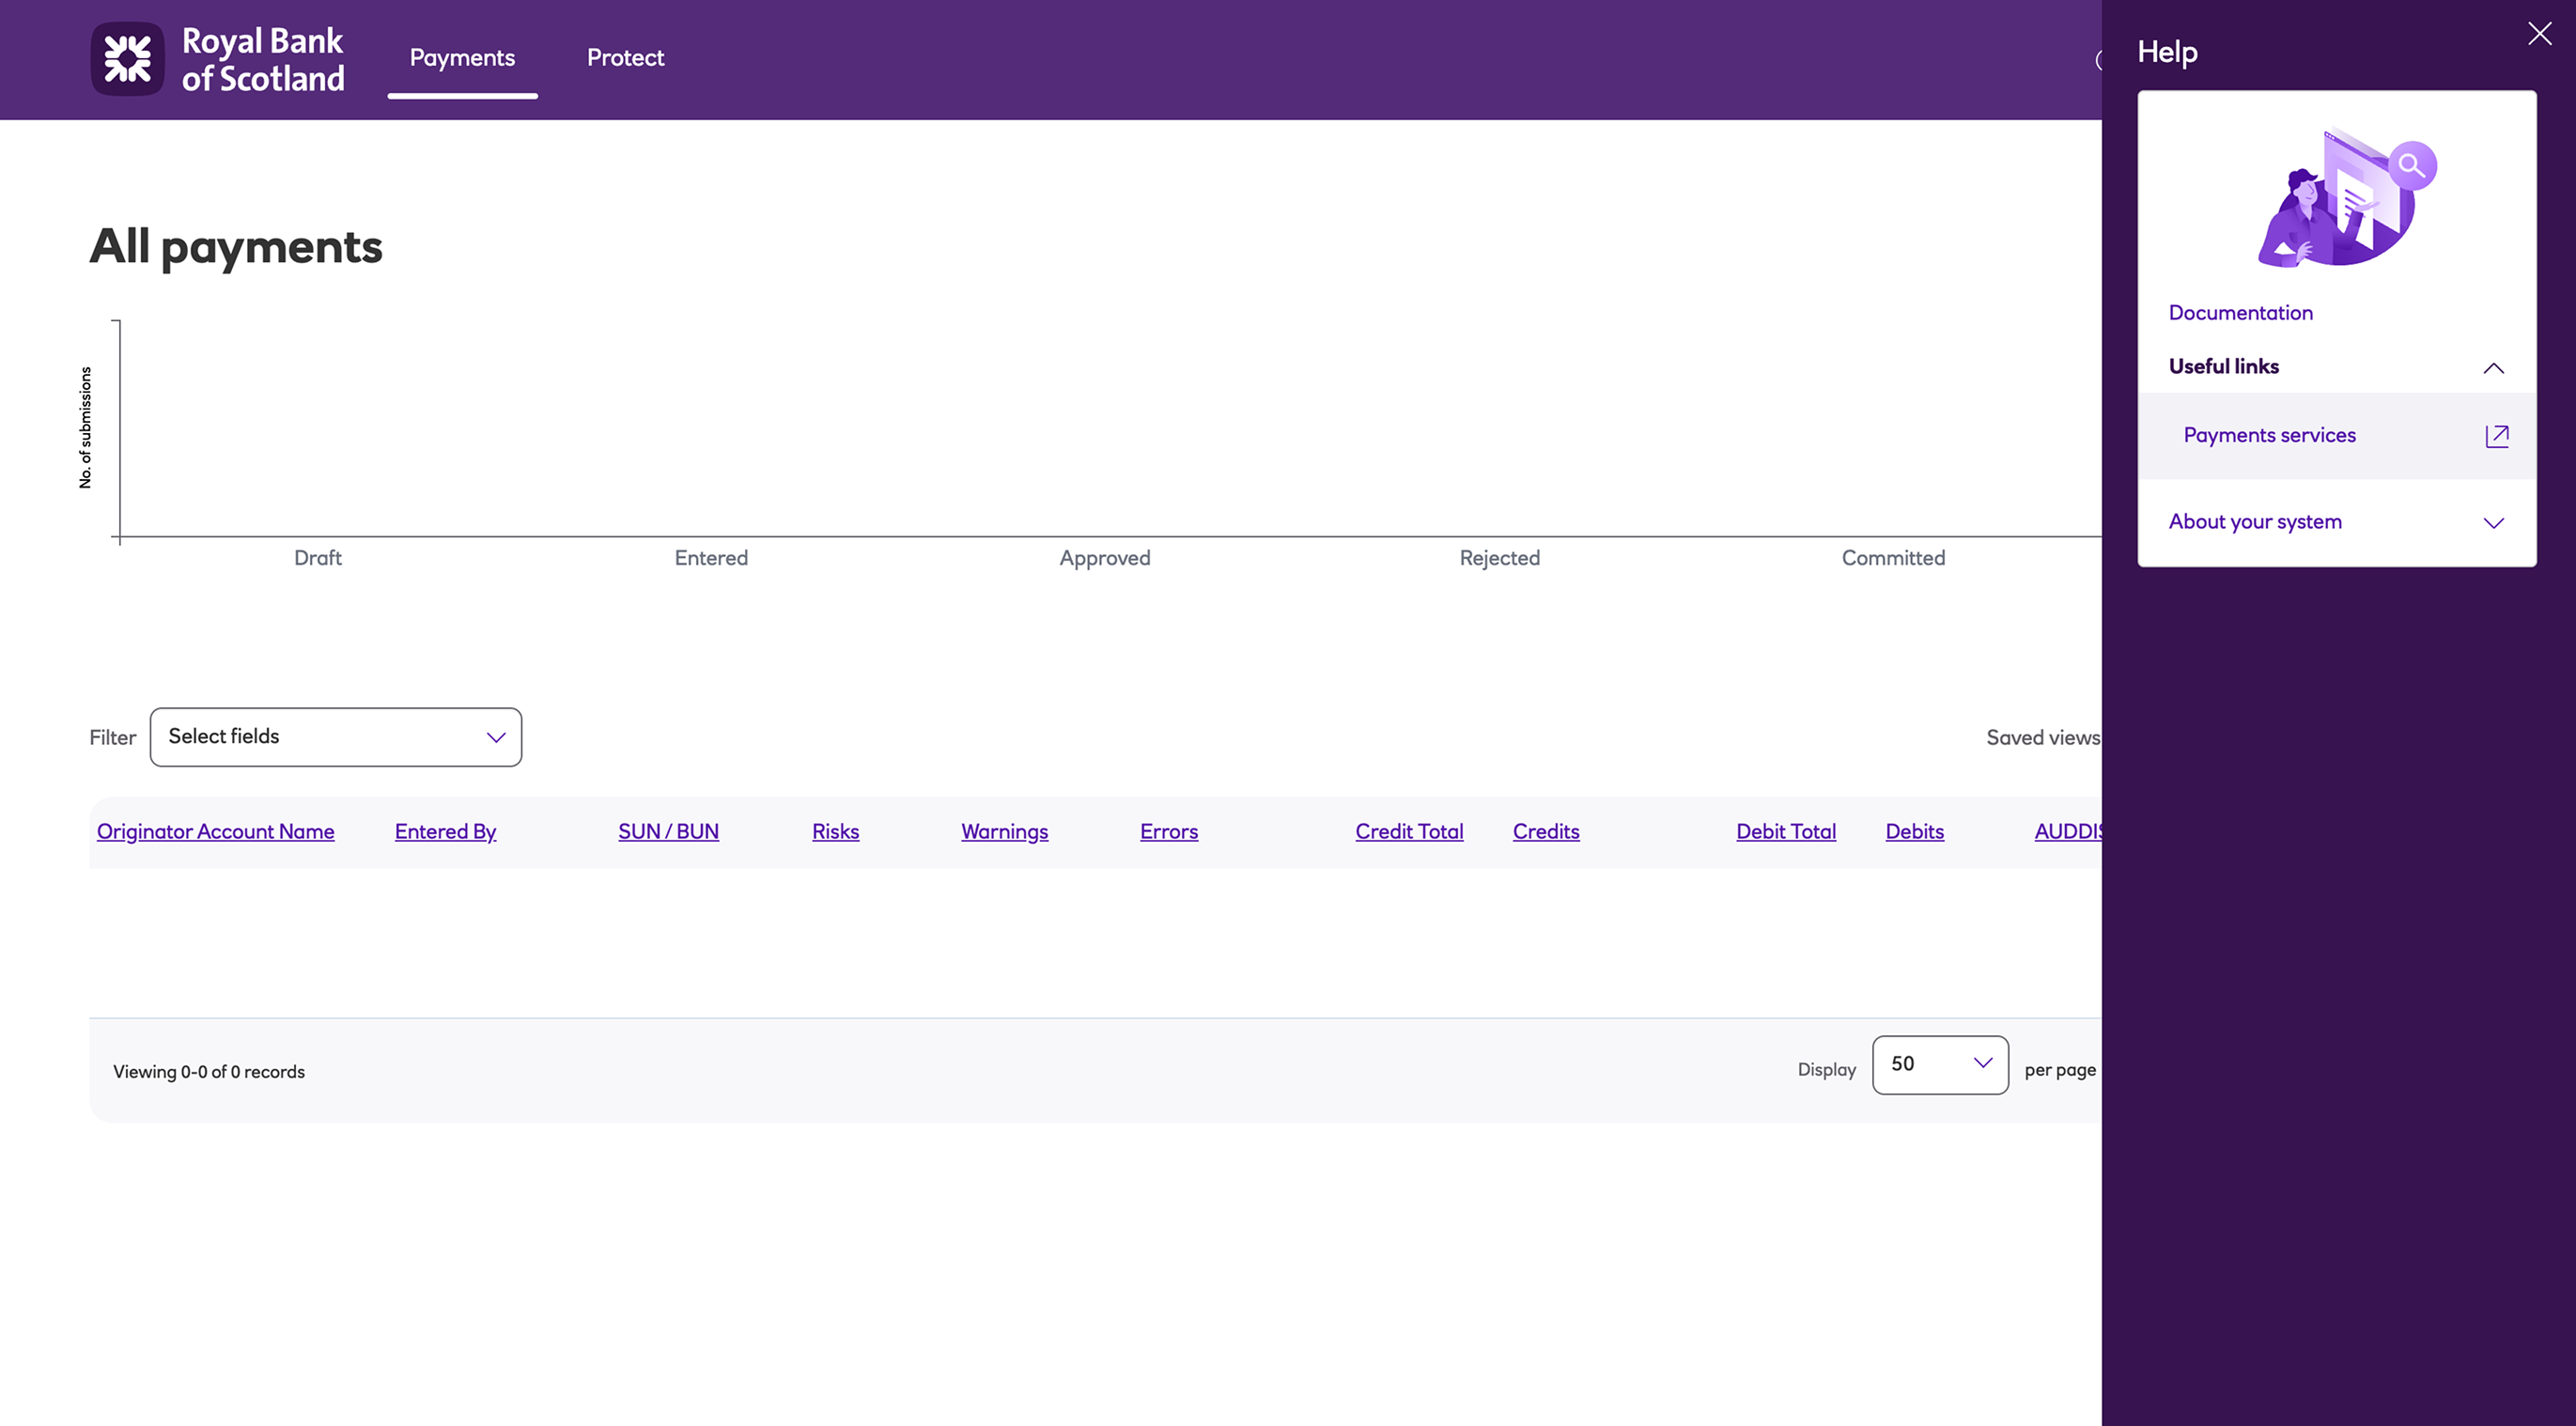The height and width of the screenshot is (1426, 2576).
Task: Sort by Originator Account Name column
Action: (215, 832)
